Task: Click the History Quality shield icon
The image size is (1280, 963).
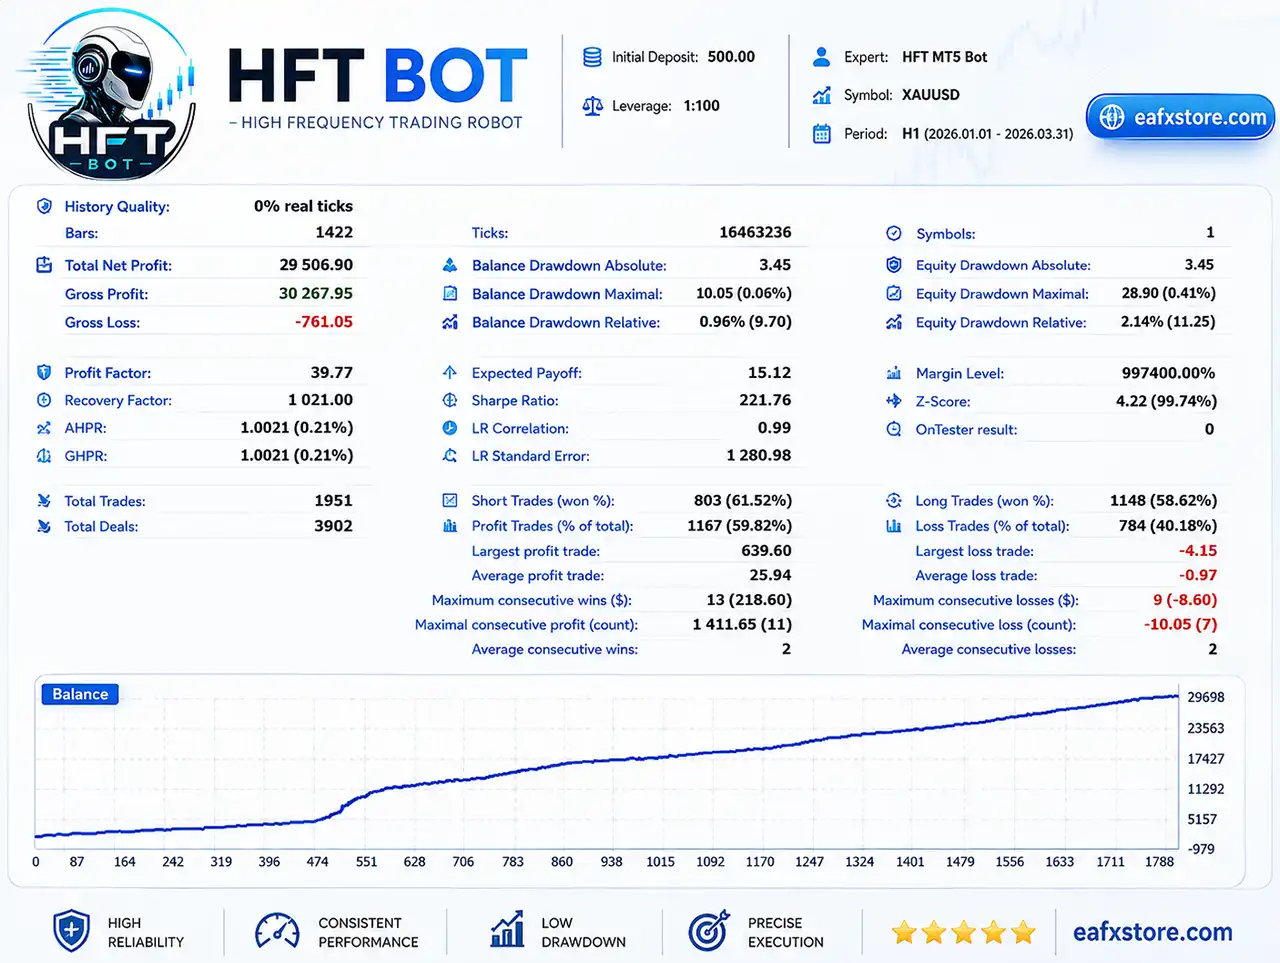Action: click(44, 206)
